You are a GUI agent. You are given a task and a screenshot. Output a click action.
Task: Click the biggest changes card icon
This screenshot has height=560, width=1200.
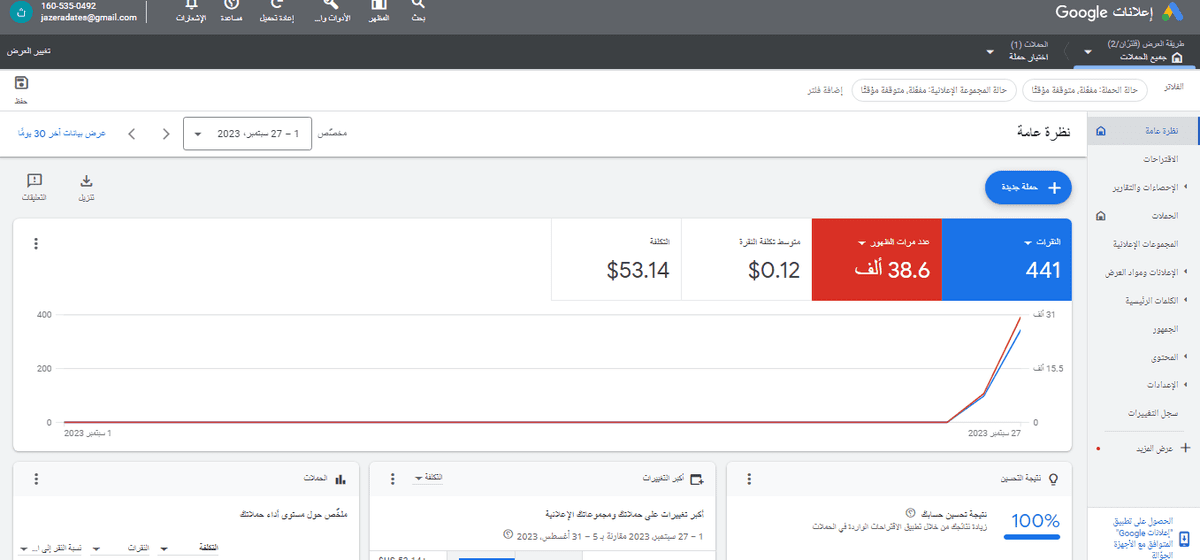click(696, 479)
